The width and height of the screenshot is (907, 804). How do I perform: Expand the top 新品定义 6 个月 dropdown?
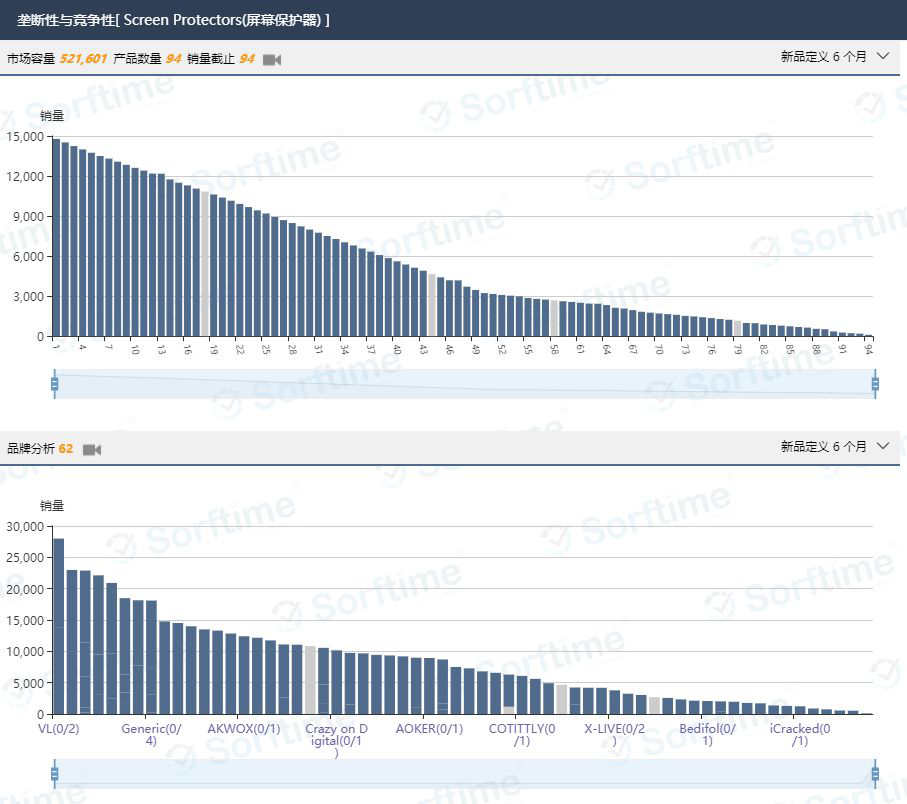click(834, 57)
